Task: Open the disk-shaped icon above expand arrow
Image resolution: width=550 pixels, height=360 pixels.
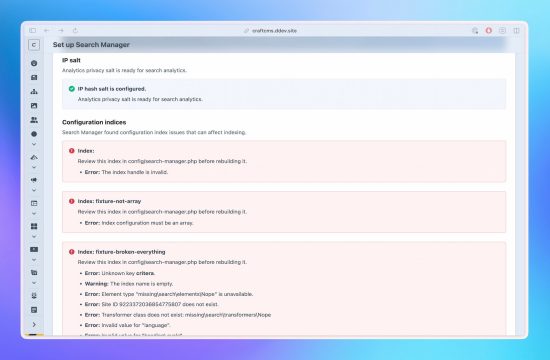Action: tap(34, 310)
